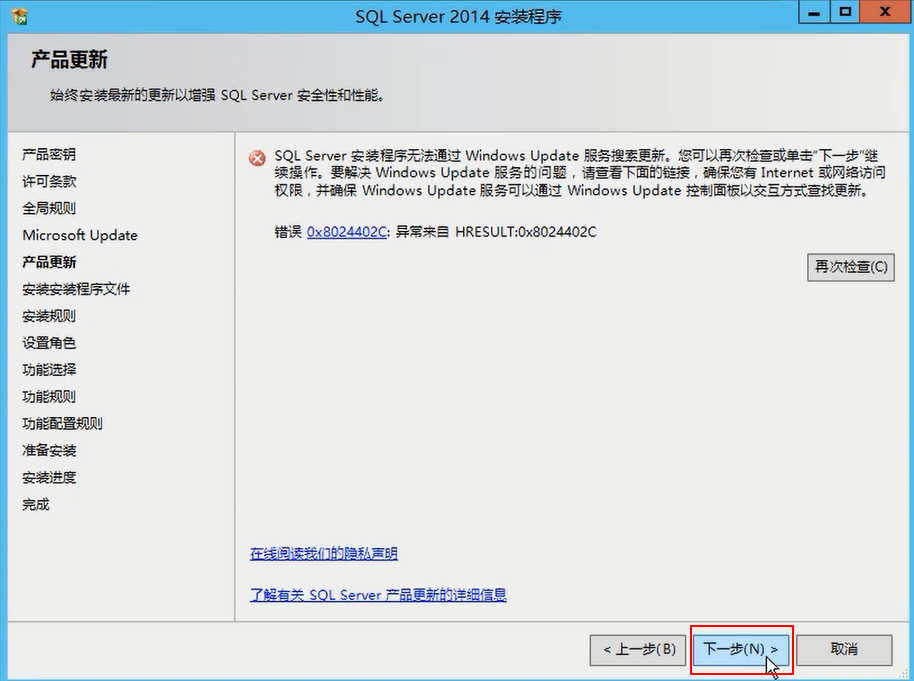Select the 全局规则 step in the sidebar
Screen dimensions: 914x681
(49, 208)
